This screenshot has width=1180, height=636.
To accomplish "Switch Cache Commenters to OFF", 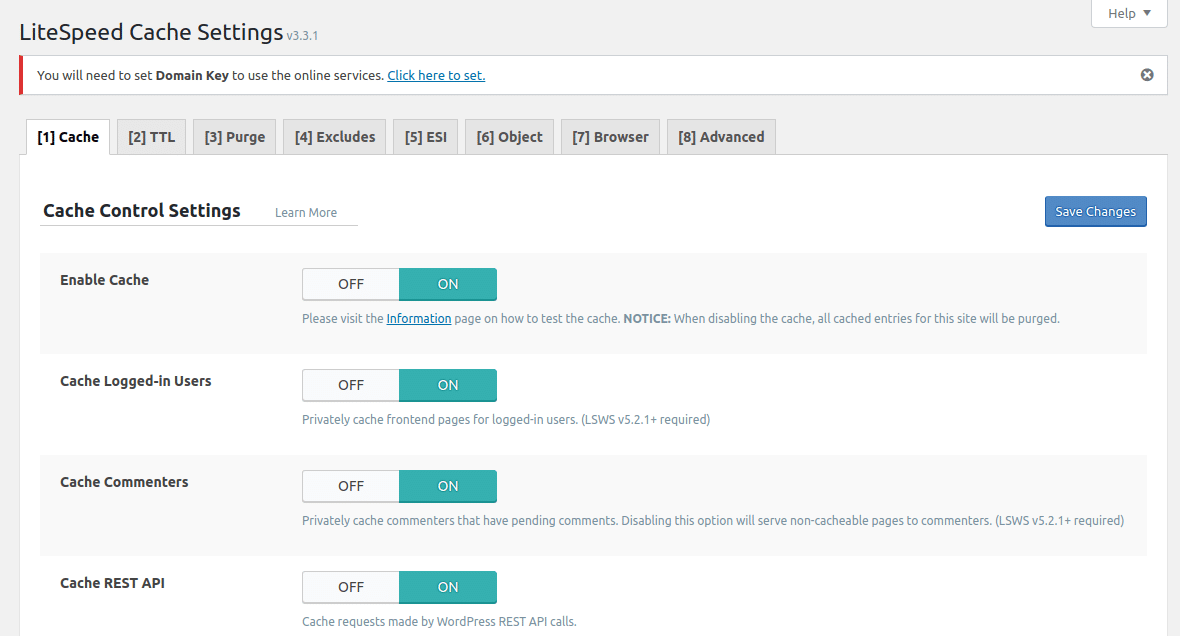I will point(351,486).
